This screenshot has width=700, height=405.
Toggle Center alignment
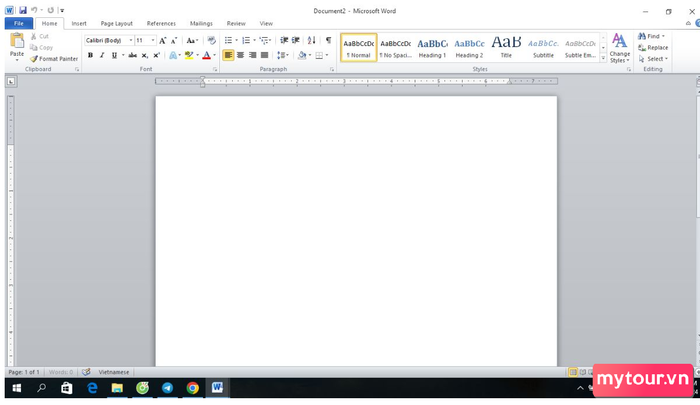240,55
